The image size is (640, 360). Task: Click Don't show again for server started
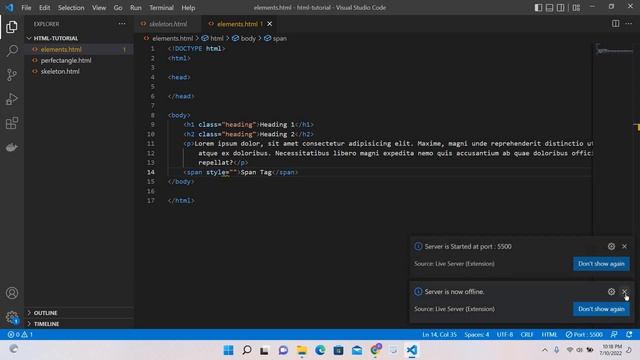(x=601, y=264)
